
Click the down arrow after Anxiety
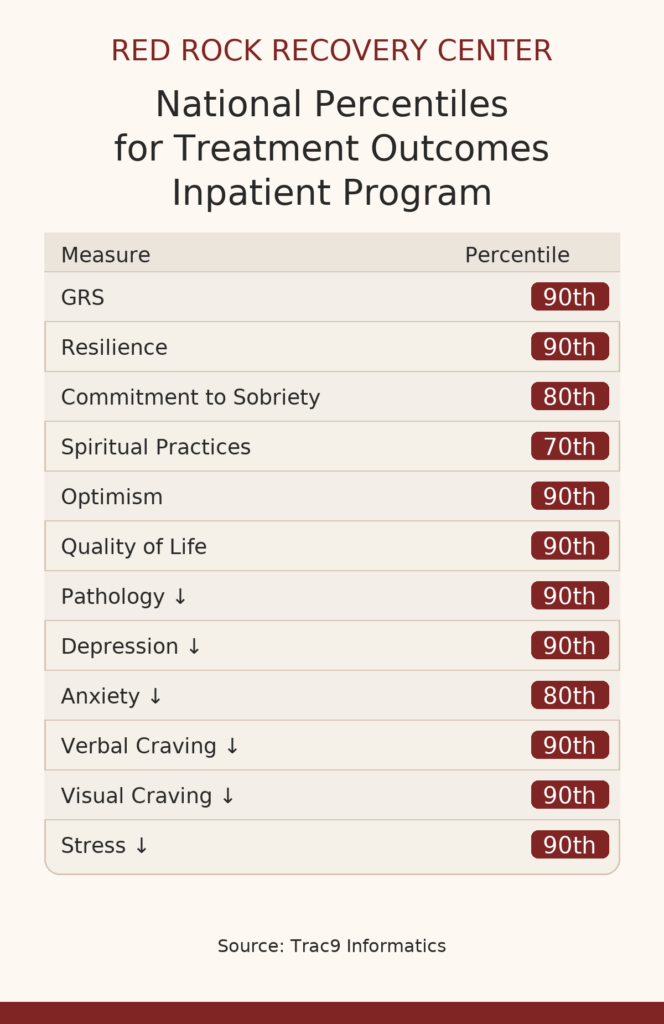[x=155, y=697]
